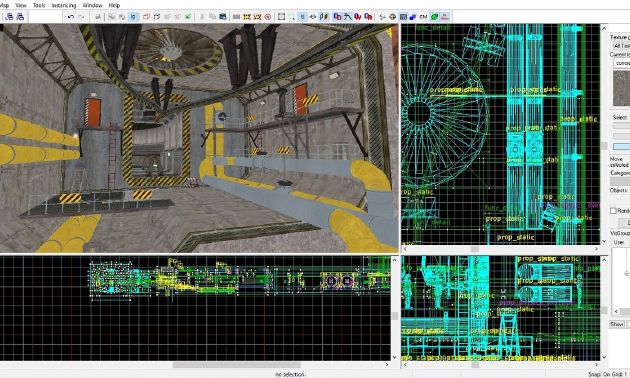
Task: Open the Objects dropdown
Action: (621, 199)
